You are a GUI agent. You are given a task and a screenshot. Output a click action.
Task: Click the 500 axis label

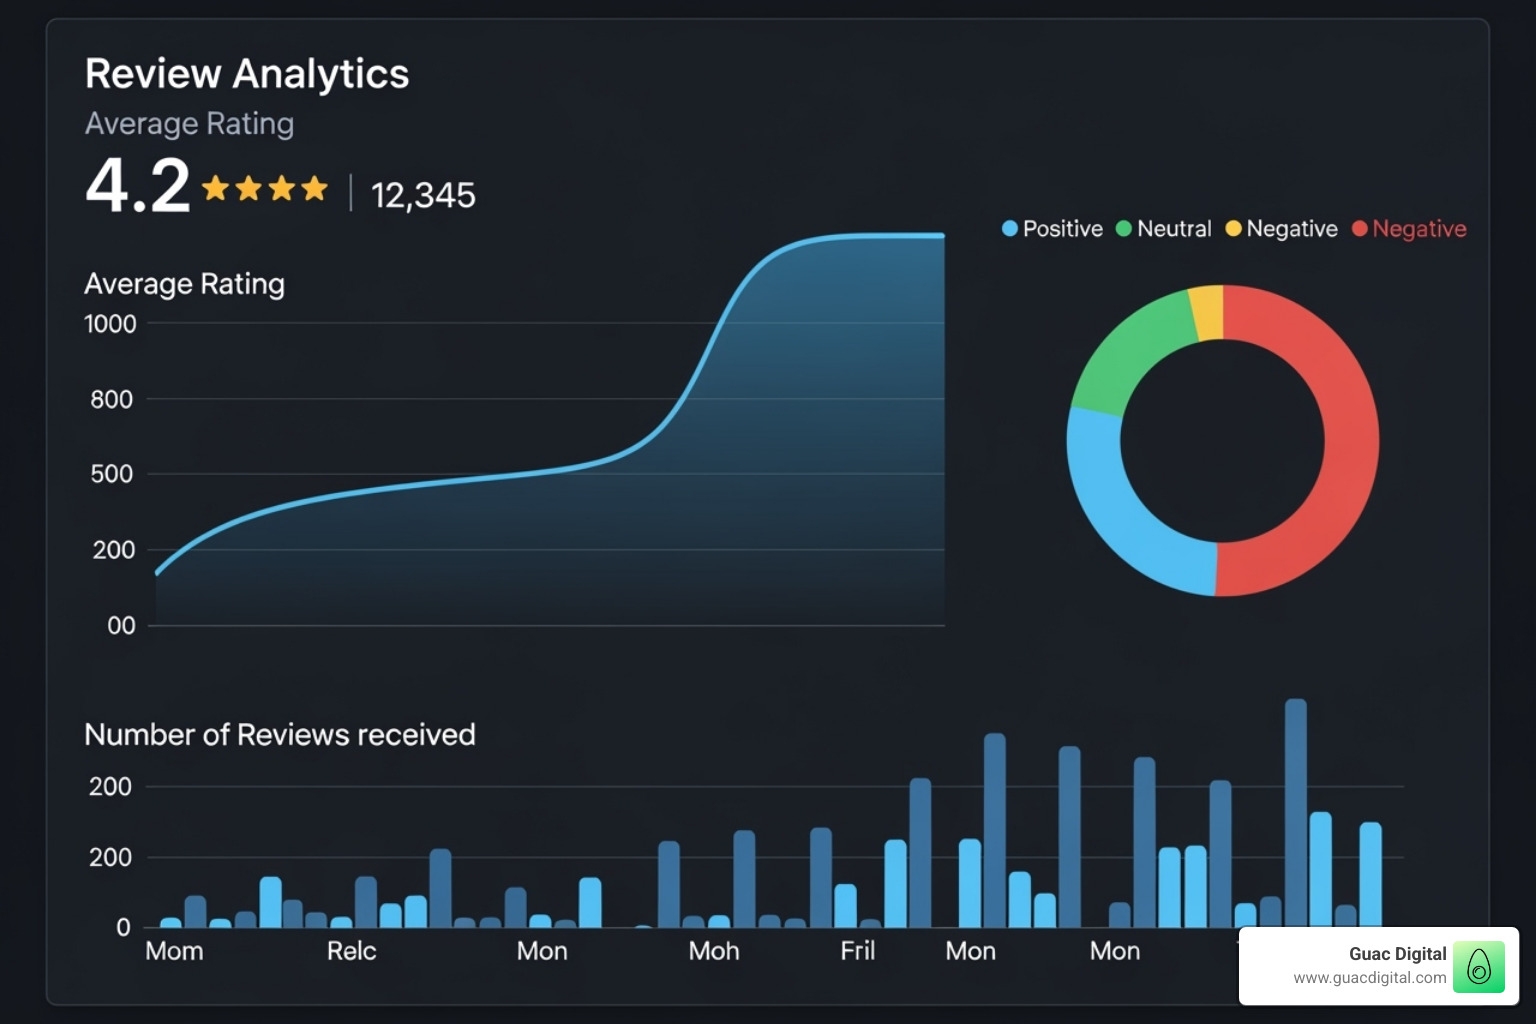[x=111, y=474]
